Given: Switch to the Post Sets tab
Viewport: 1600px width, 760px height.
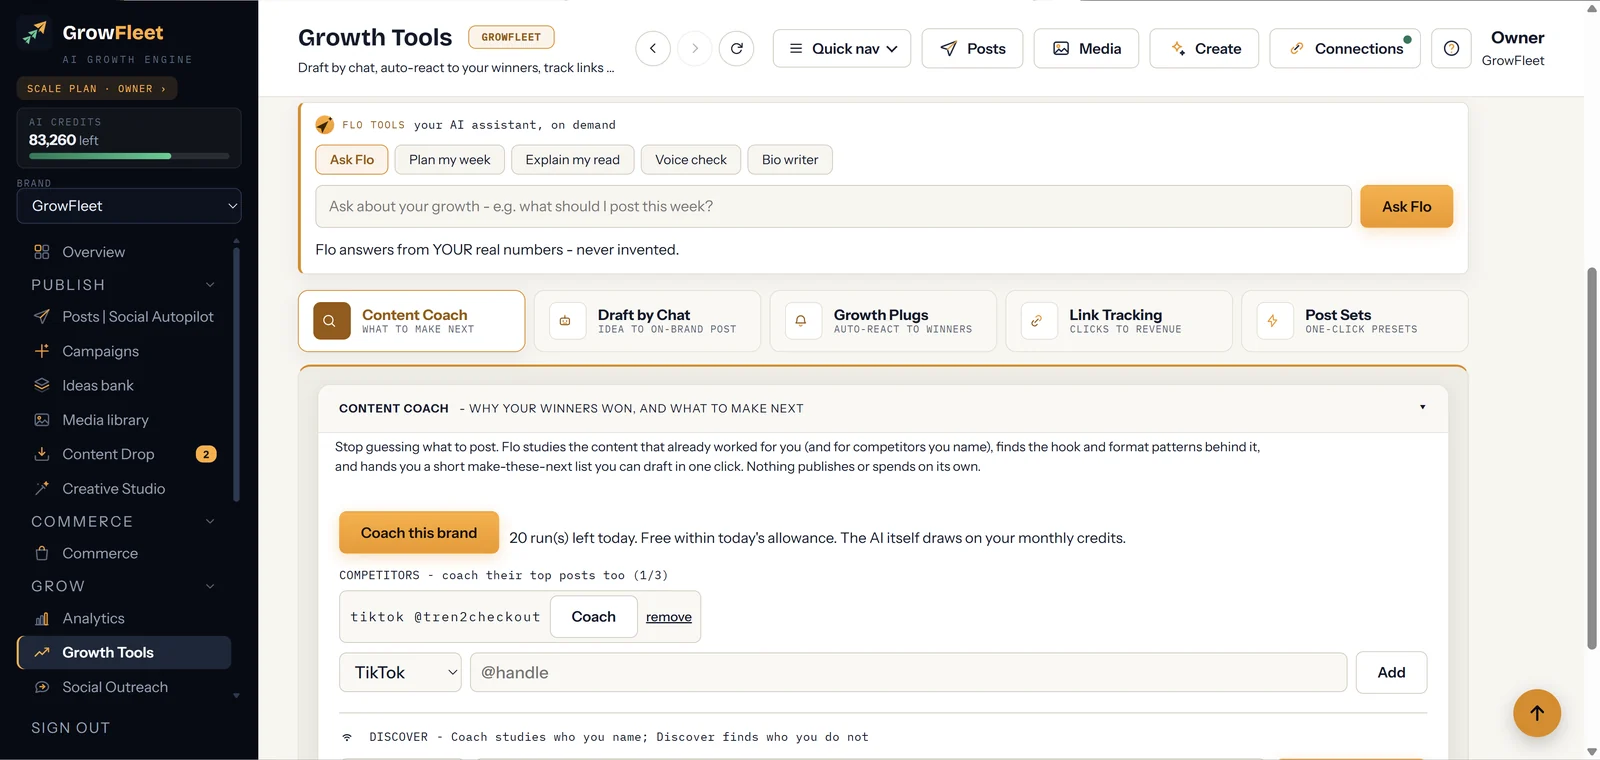Looking at the screenshot, I should [1355, 321].
